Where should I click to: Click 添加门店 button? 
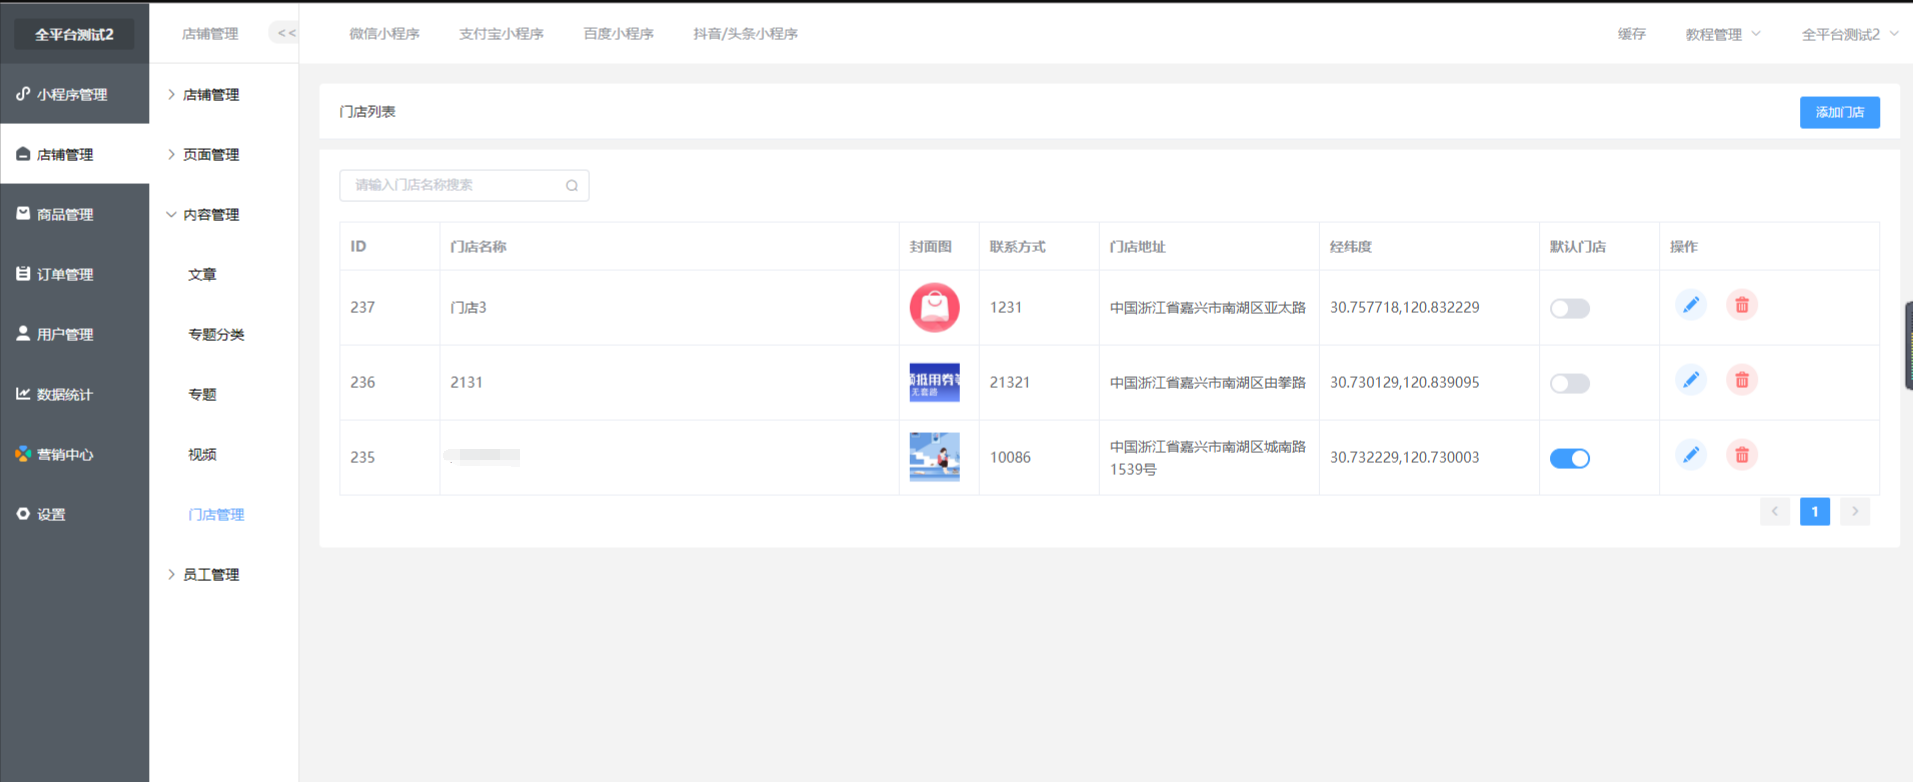(1839, 112)
